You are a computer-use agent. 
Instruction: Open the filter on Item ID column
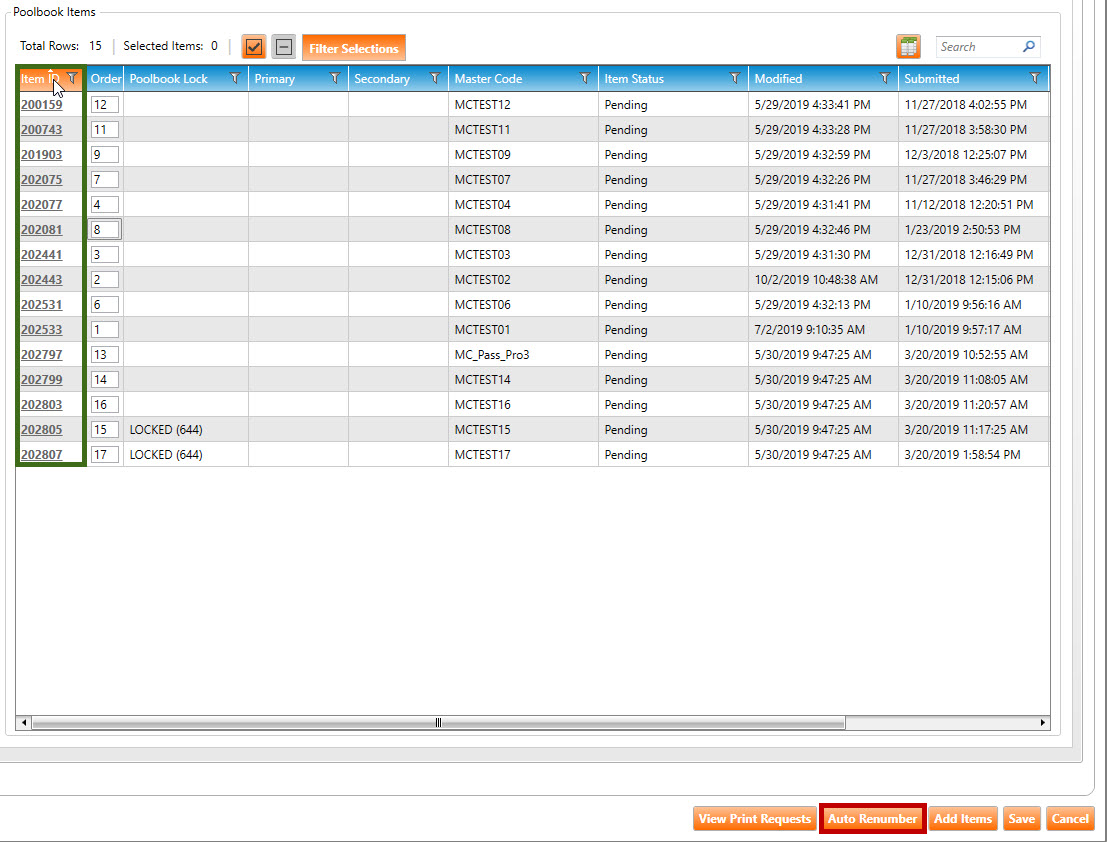pos(72,78)
